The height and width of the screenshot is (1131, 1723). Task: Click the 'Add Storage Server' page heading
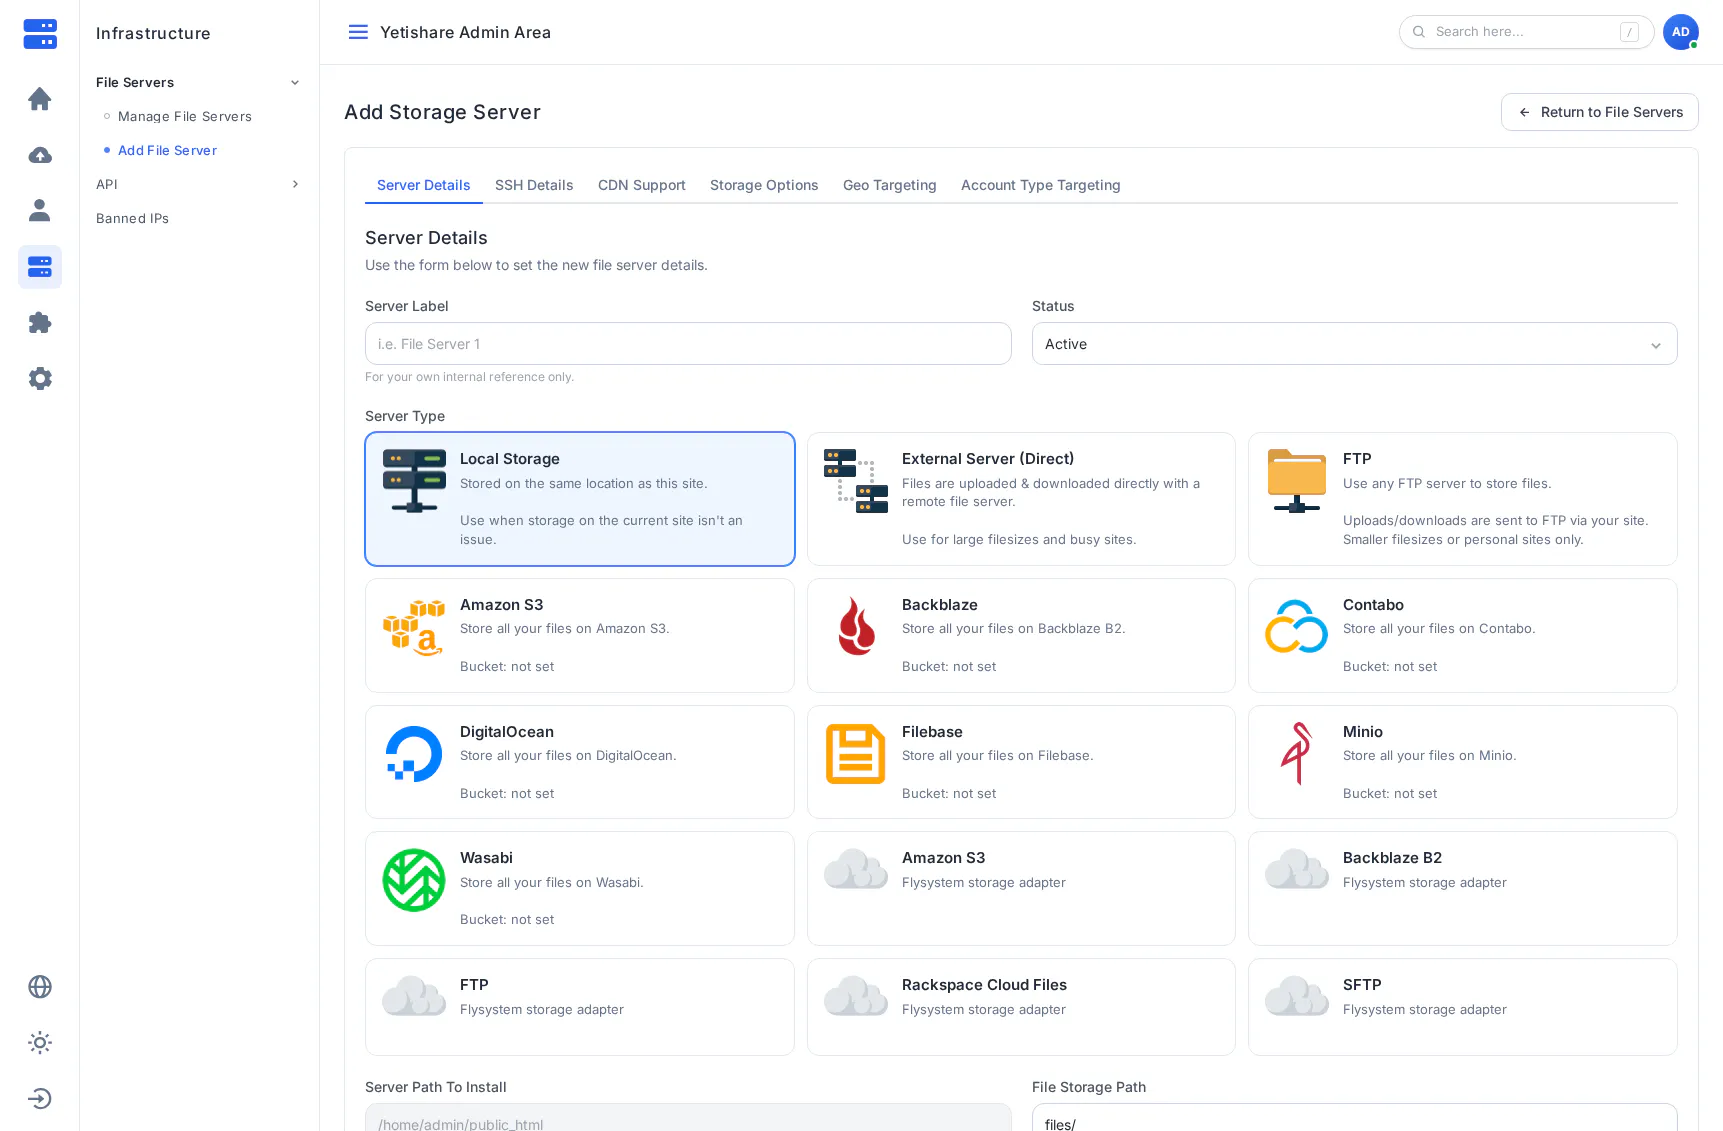(442, 112)
